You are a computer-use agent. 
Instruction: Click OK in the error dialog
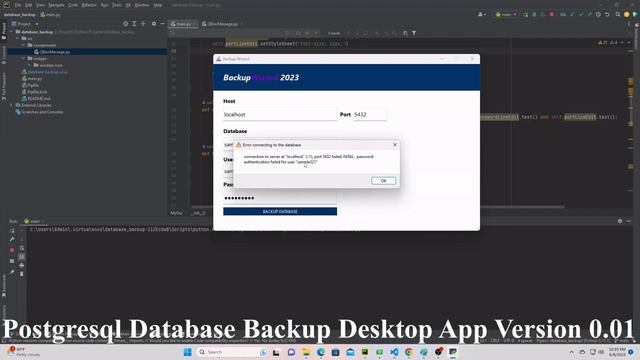click(383, 180)
